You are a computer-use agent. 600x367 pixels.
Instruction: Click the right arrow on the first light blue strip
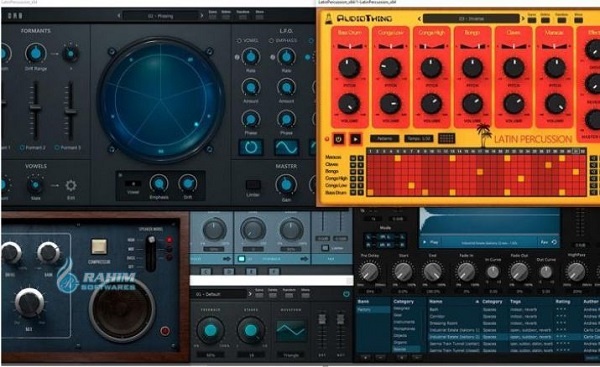point(227,259)
